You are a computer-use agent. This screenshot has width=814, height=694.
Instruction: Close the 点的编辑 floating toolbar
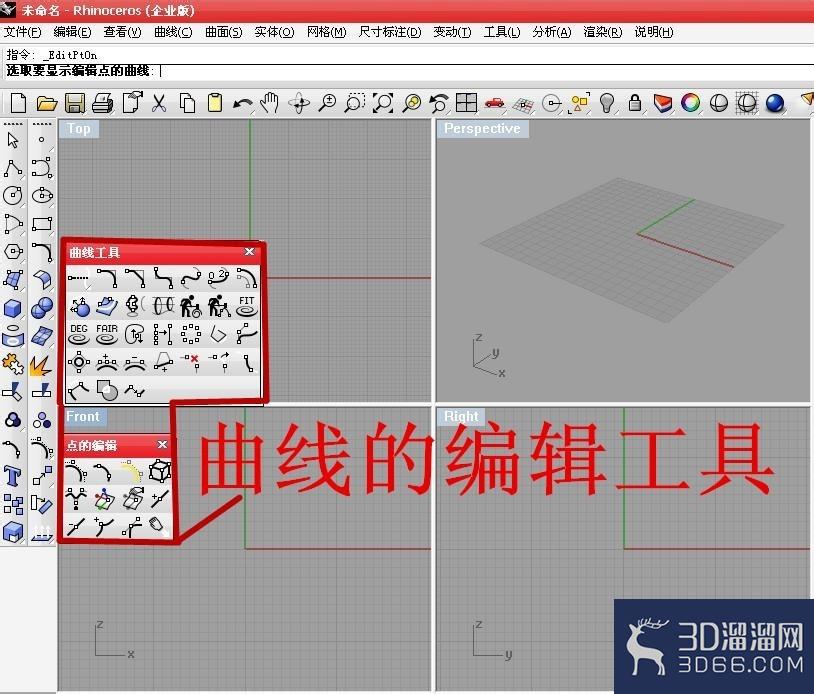click(162, 445)
